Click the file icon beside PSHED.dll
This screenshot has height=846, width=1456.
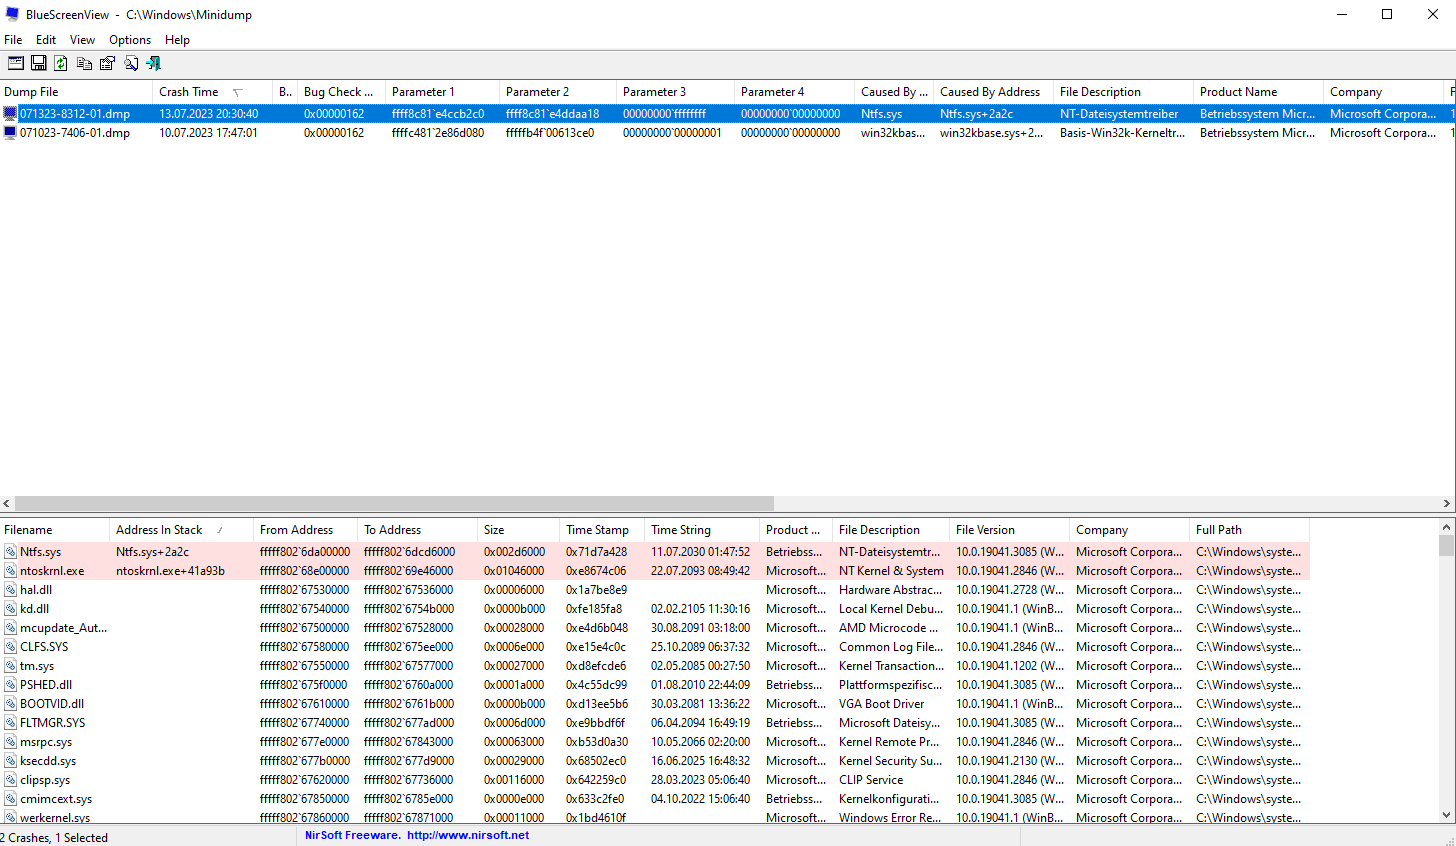(x=10, y=685)
